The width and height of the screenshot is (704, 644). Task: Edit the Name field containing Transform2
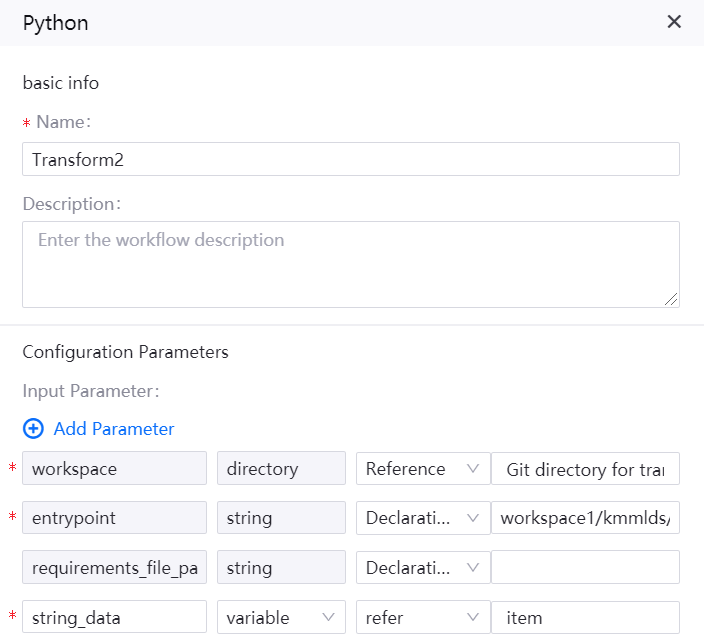[x=350, y=159]
